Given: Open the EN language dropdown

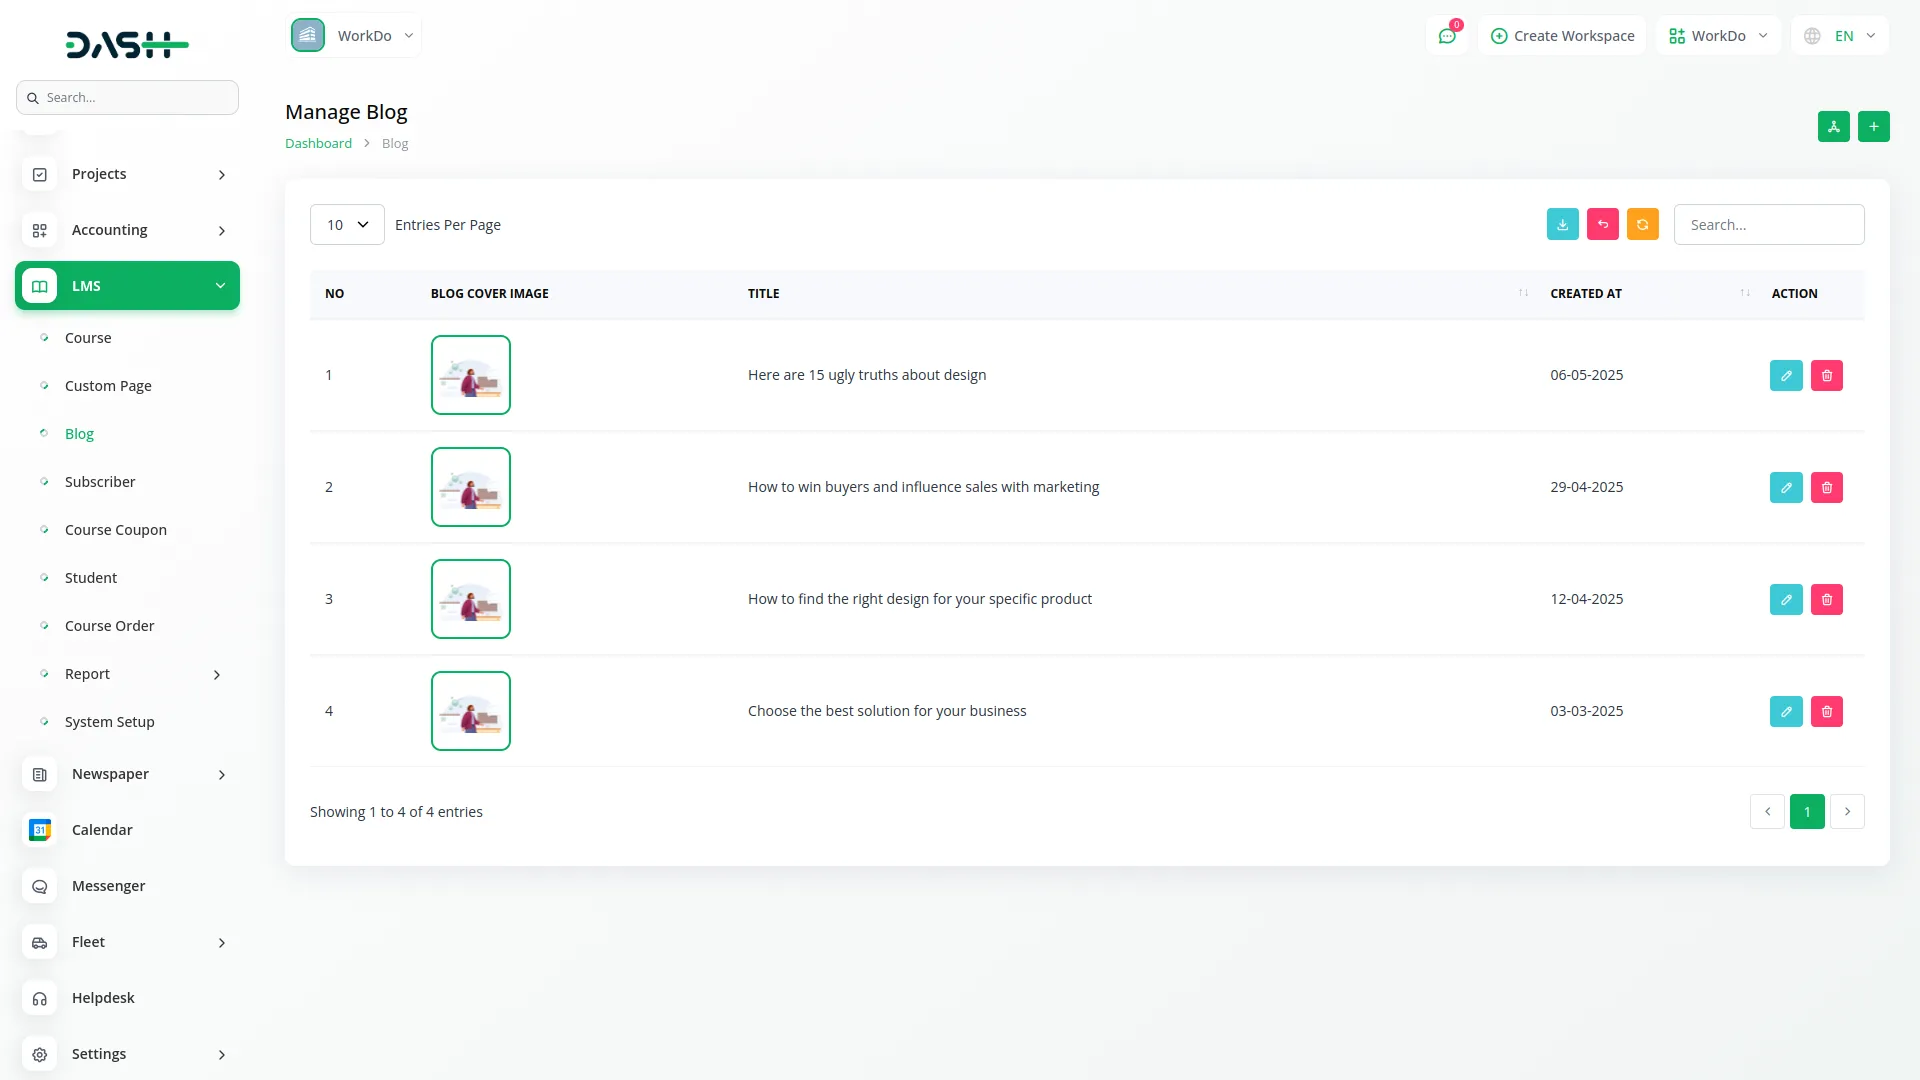Looking at the screenshot, I should click(1840, 36).
